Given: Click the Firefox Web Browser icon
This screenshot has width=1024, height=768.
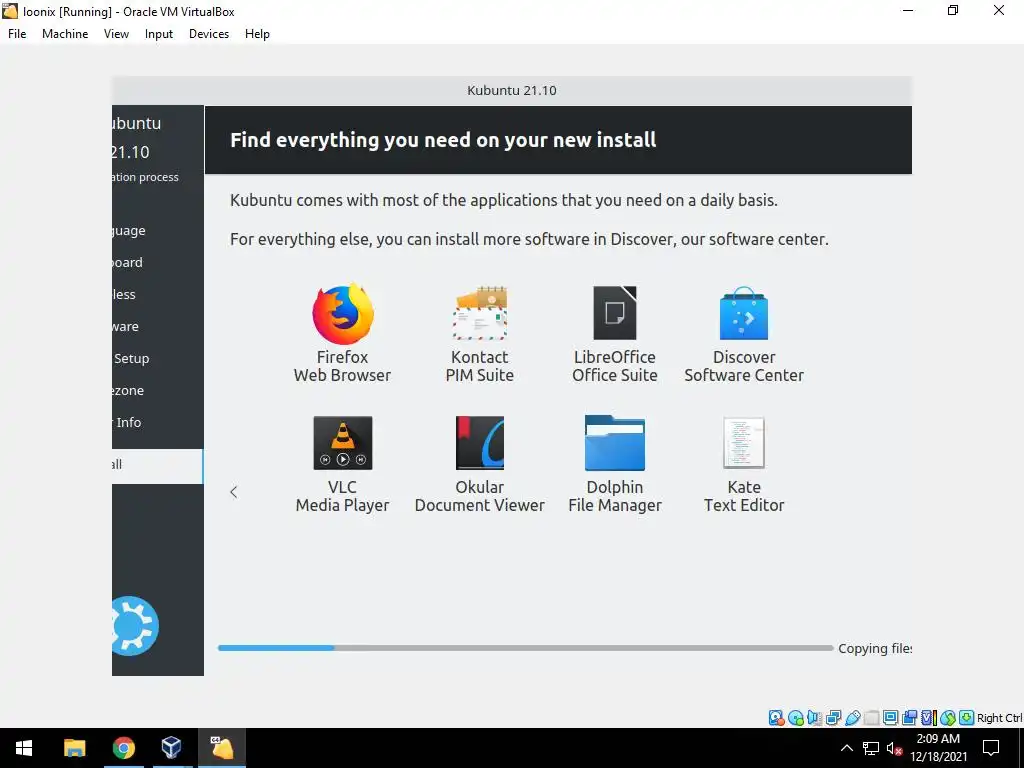Looking at the screenshot, I should click(x=343, y=314).
